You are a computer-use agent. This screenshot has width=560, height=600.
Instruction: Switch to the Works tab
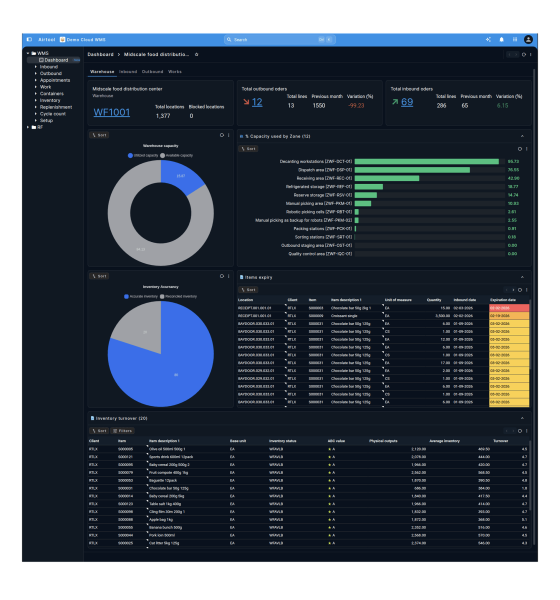click(175, 72)
